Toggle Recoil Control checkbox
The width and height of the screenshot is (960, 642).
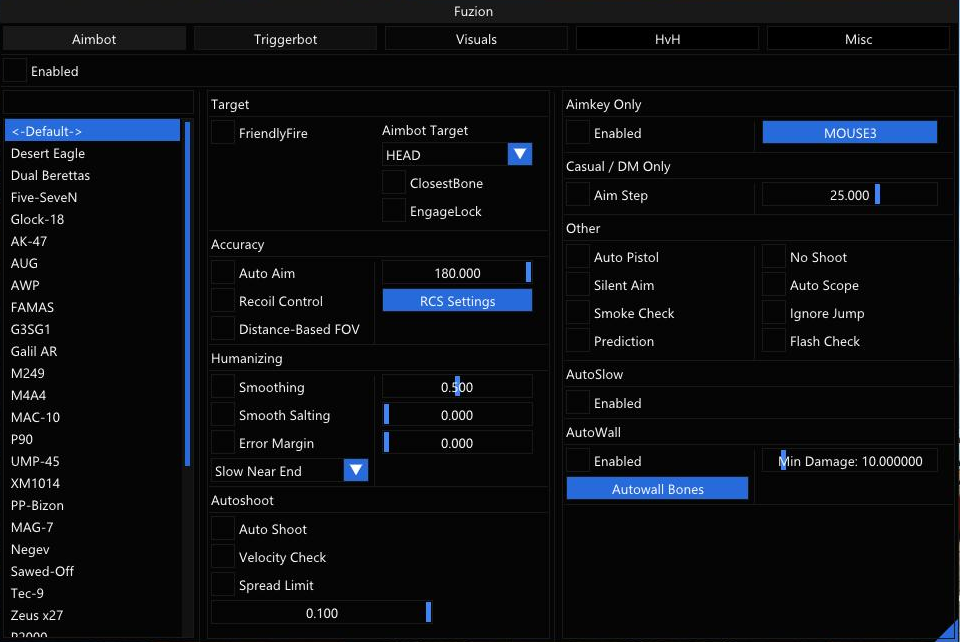coord(223,301)
